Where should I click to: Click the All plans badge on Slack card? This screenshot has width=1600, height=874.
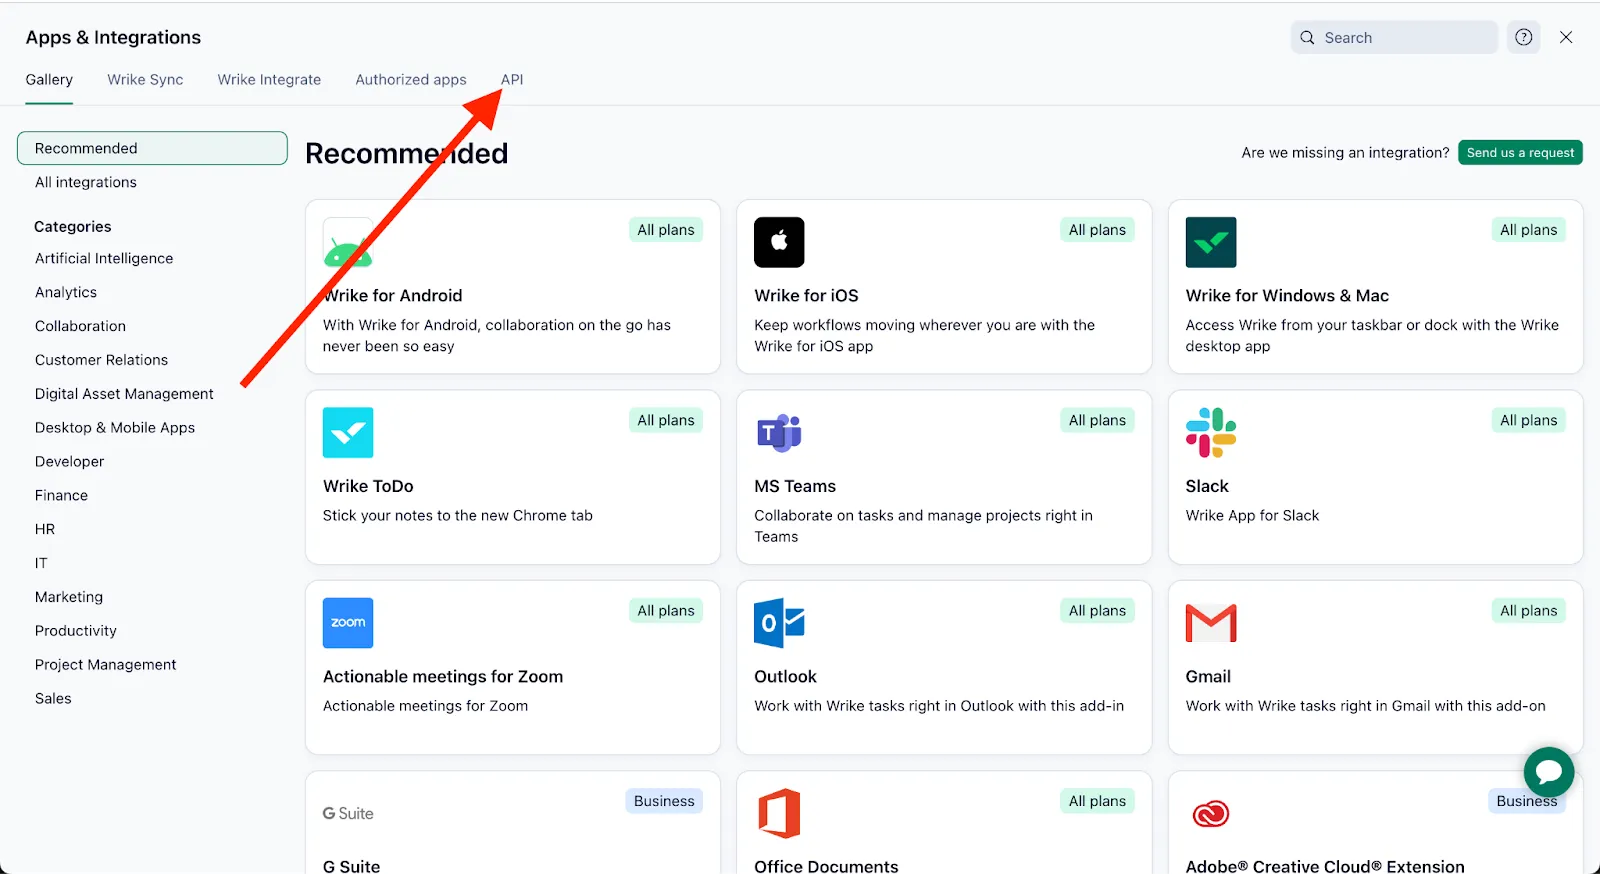pos(1528,421)
